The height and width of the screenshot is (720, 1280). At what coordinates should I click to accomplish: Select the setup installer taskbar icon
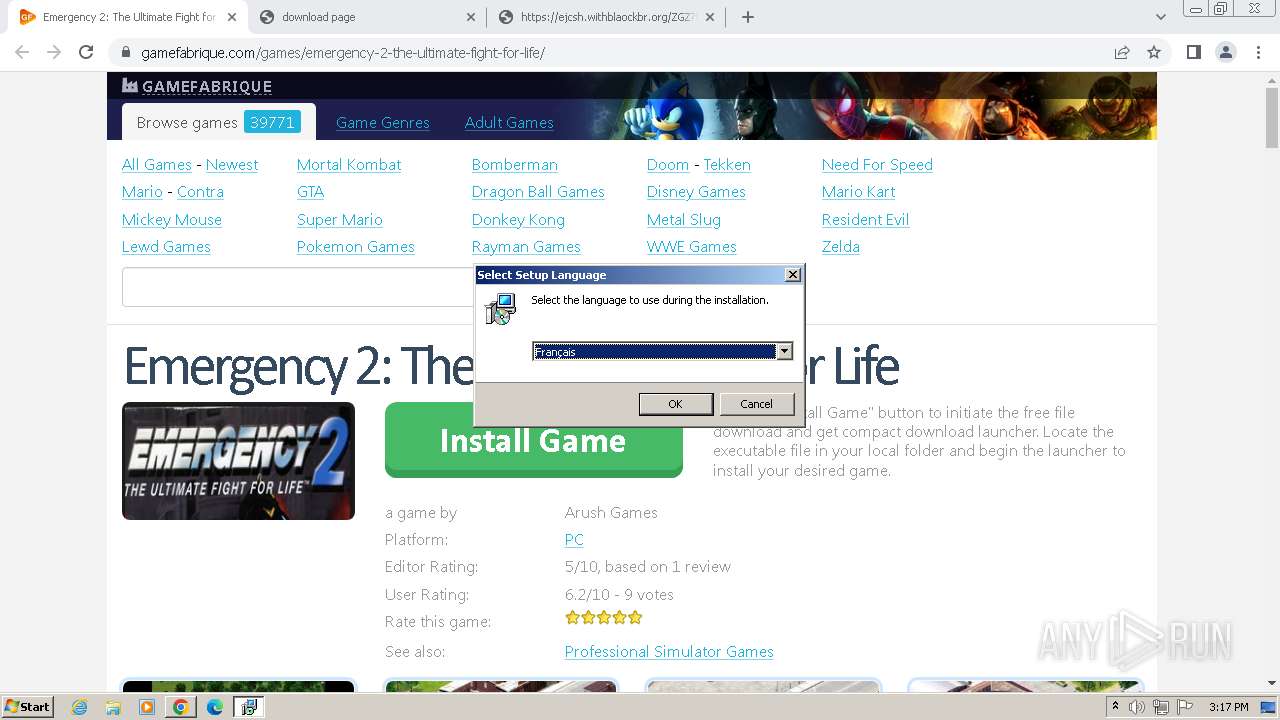tap(249, 707)
